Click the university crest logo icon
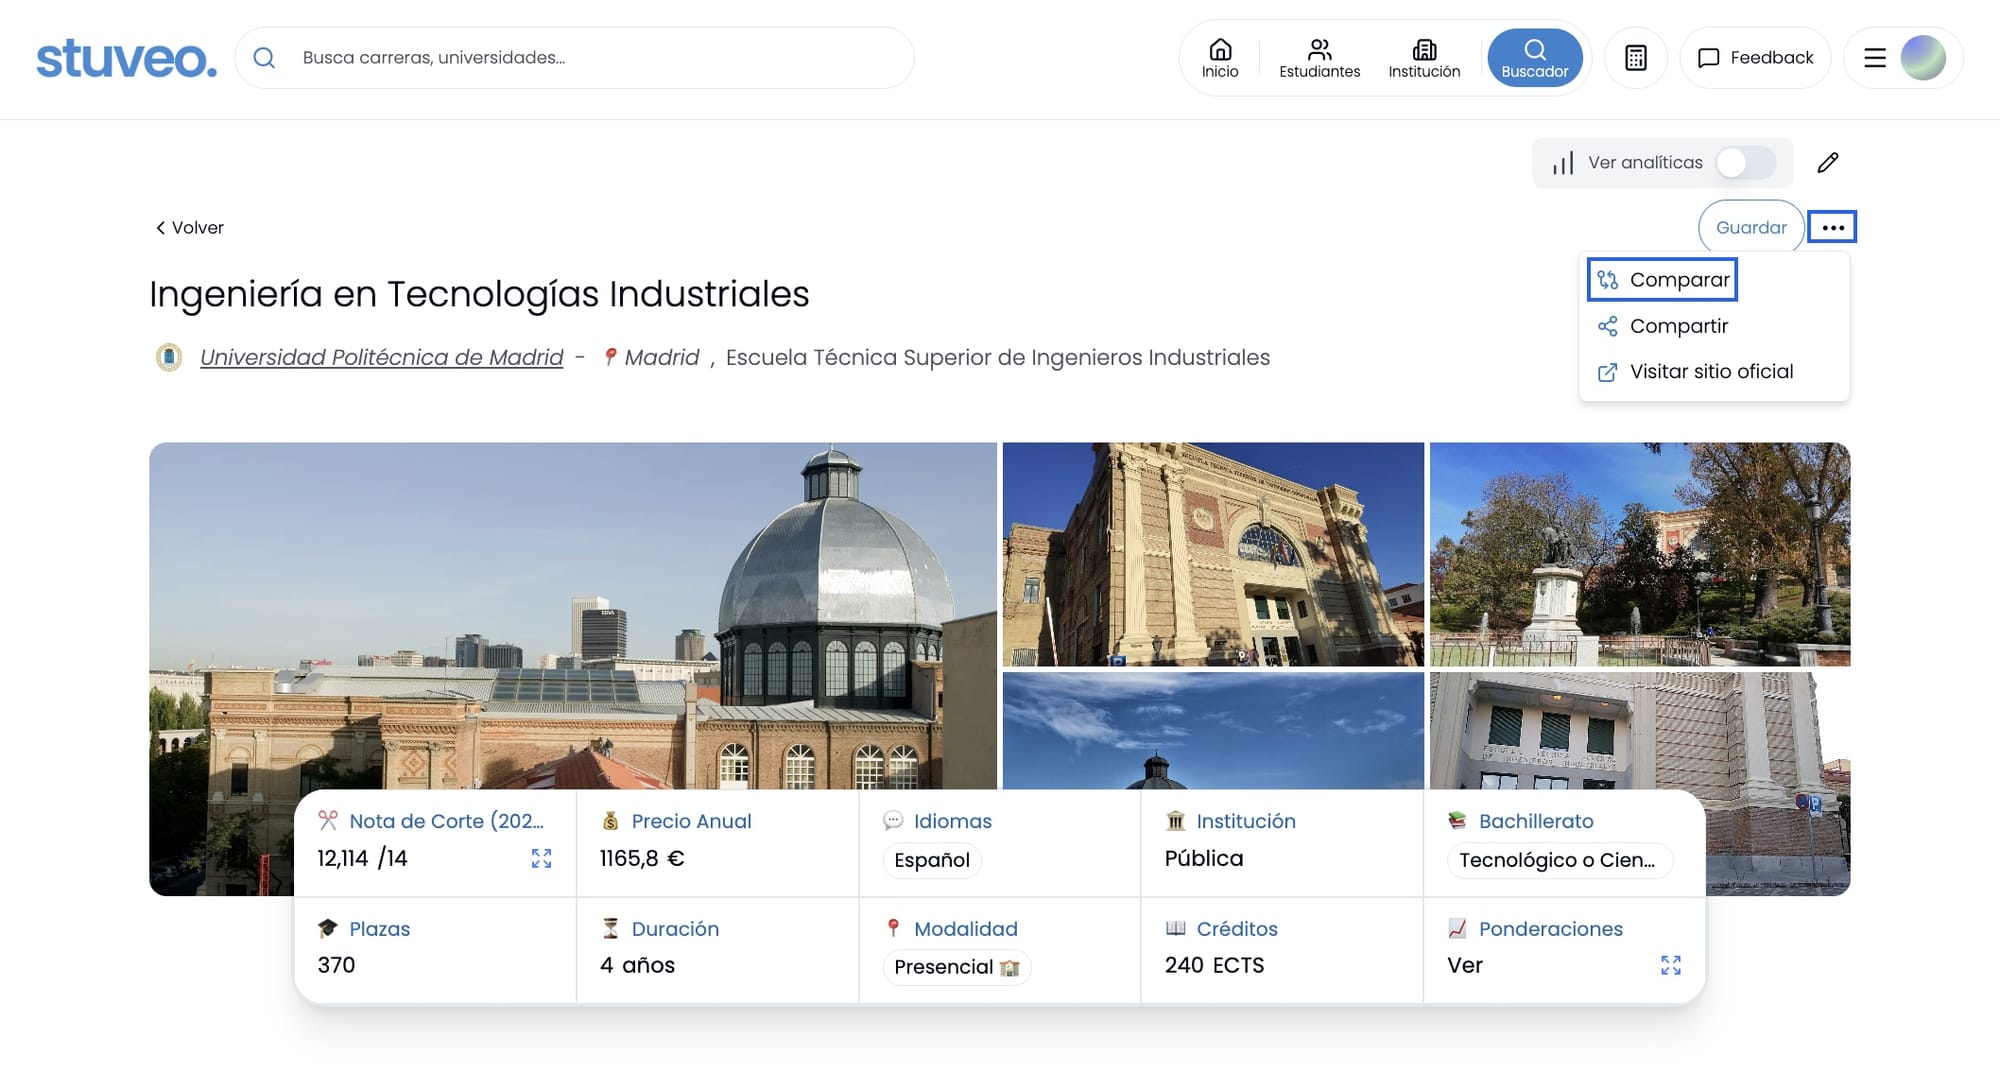Image resolution: width=2000 pixels, height=1074 pixels. 169,357
